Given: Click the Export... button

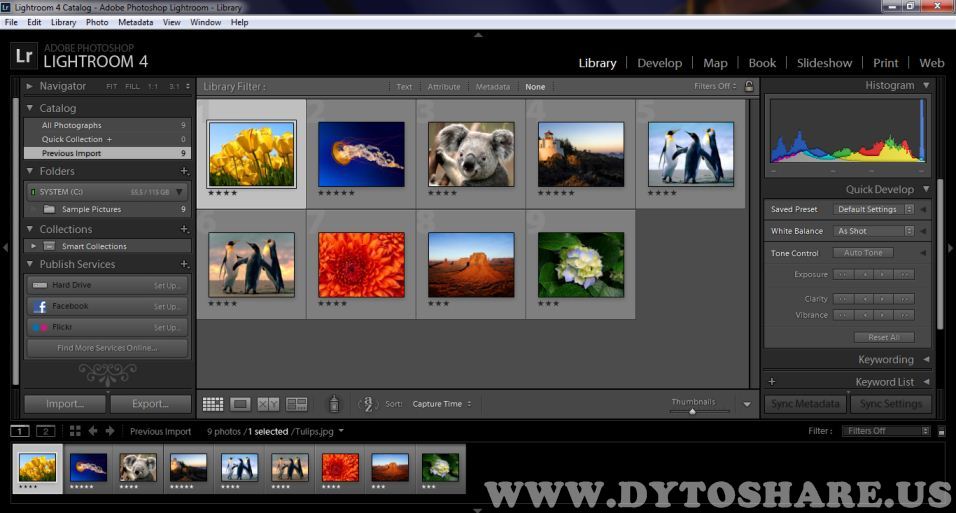Looking at the screenshot, I should (x=150, y=404).
